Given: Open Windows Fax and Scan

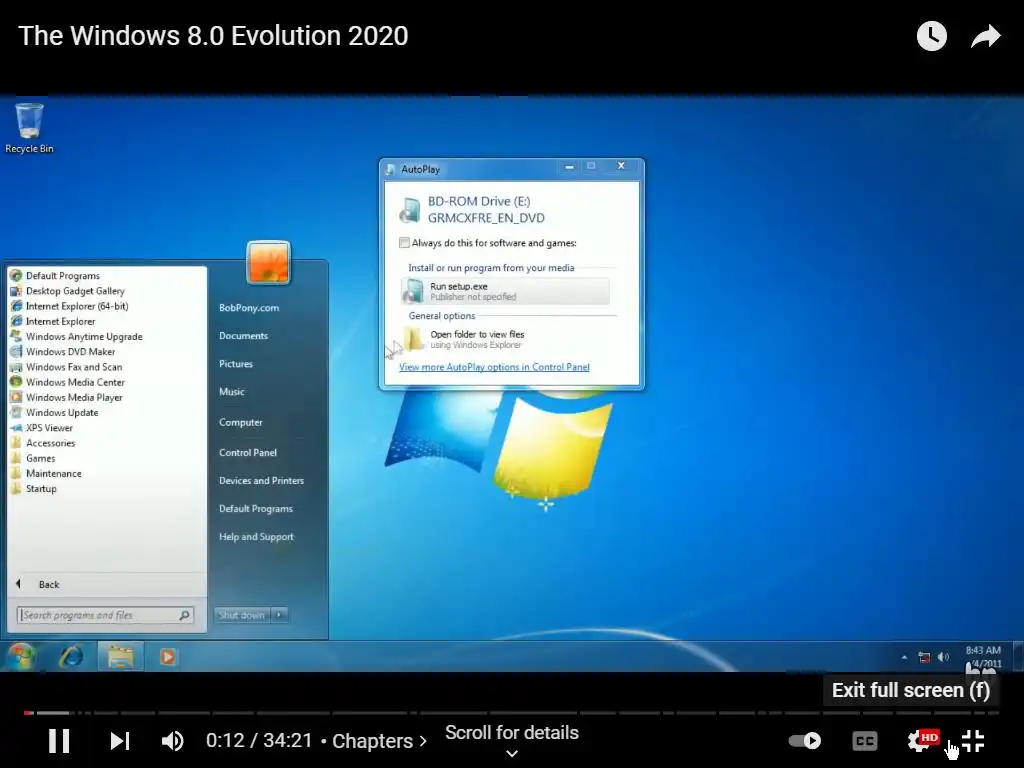Looking at the screenshot, I should (x=74, y=367).
